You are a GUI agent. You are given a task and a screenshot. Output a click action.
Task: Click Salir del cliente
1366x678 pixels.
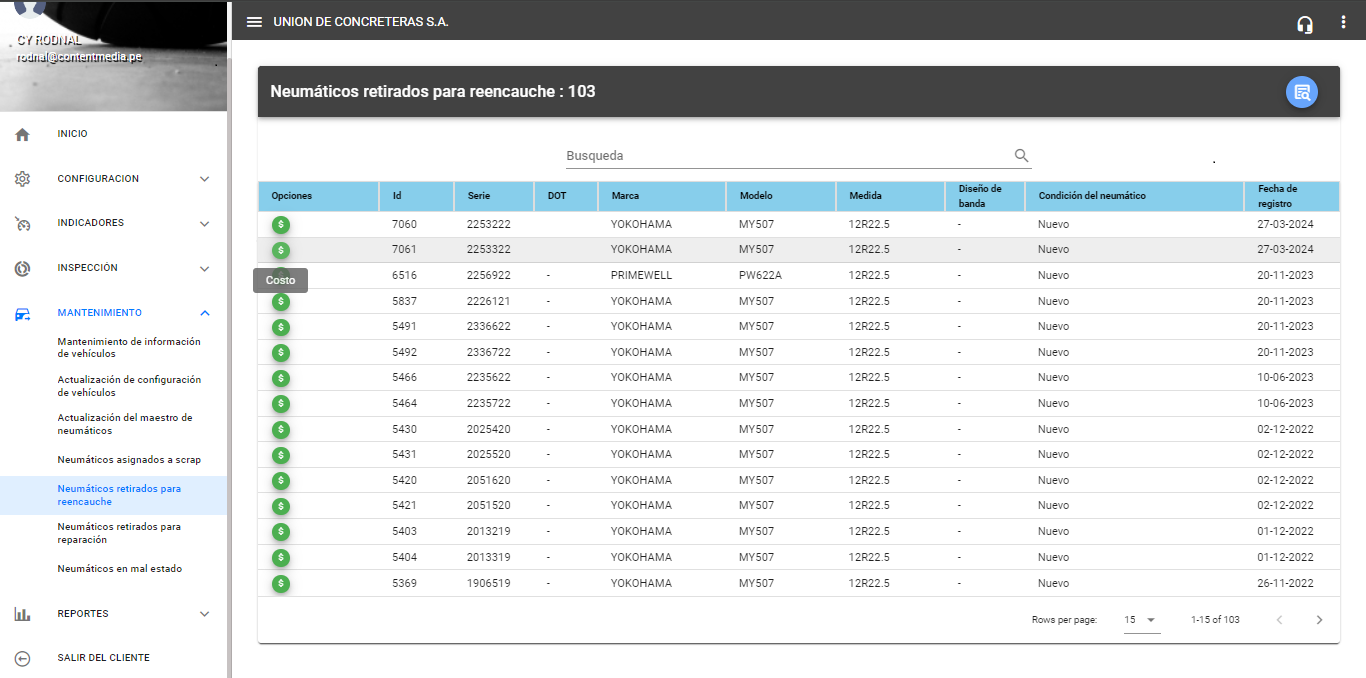103,658
